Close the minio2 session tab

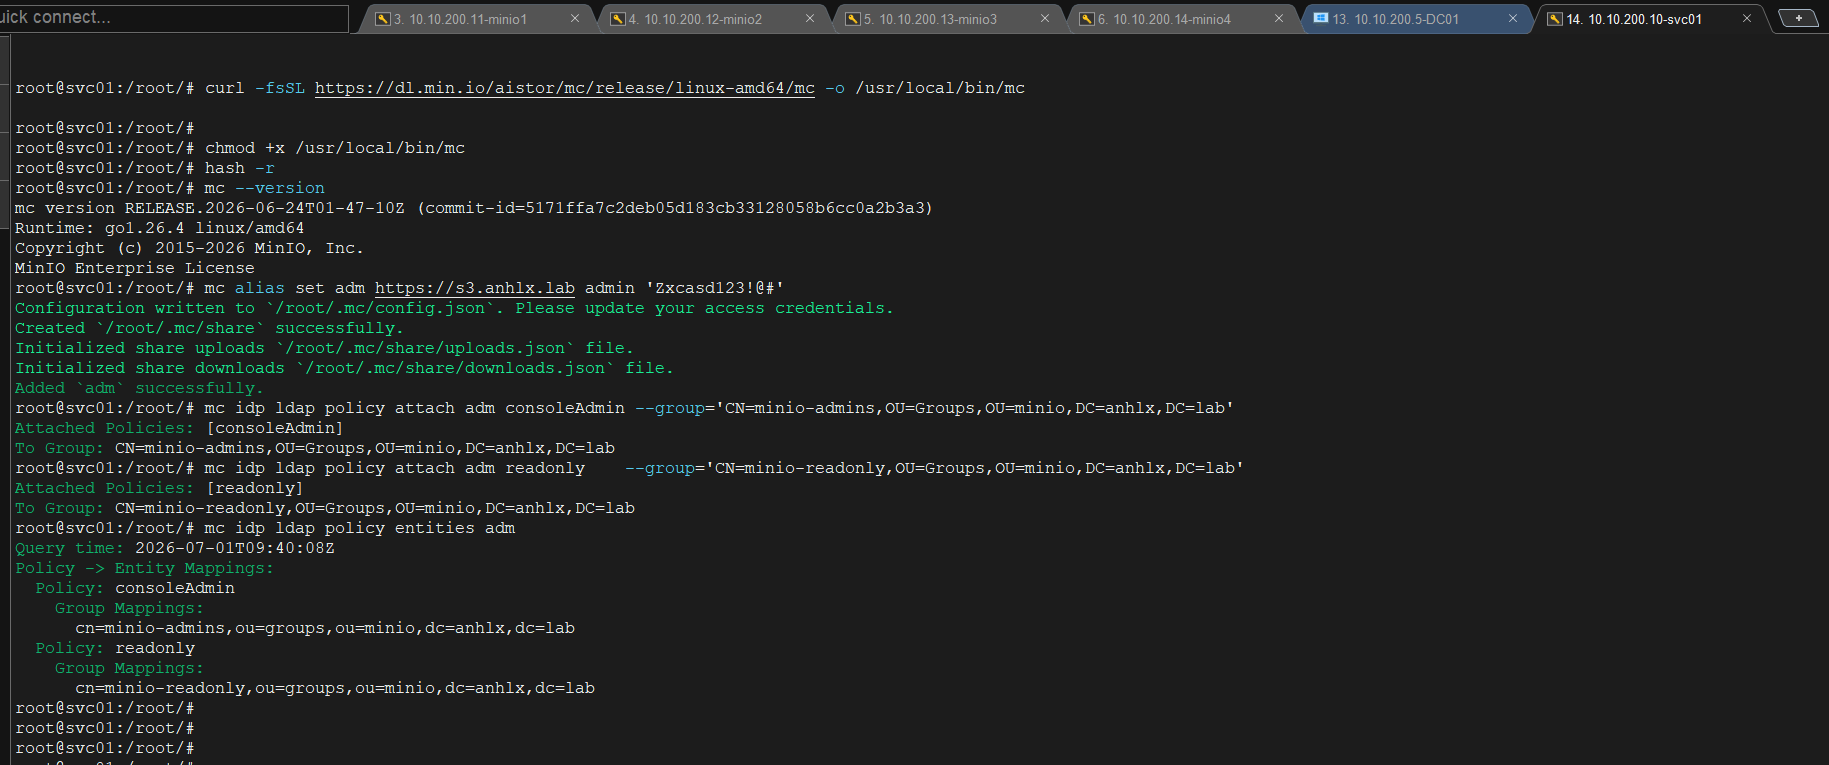click(x=810, y=19)
